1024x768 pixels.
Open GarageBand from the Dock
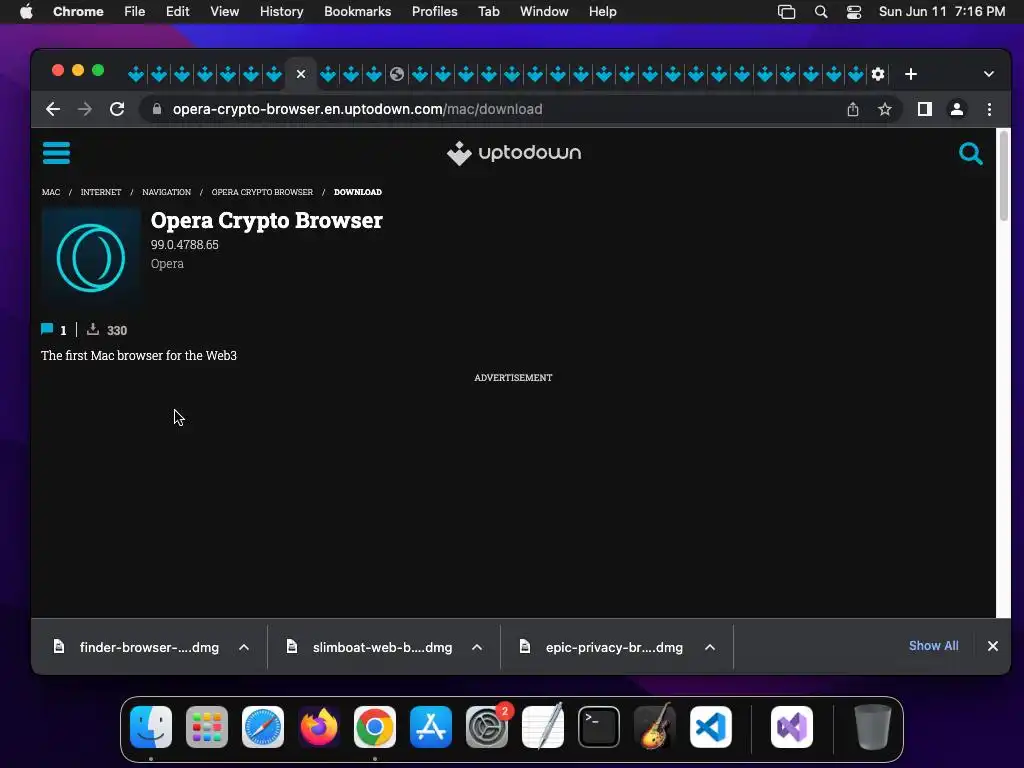pyautogui.click(x=655, y=727)
